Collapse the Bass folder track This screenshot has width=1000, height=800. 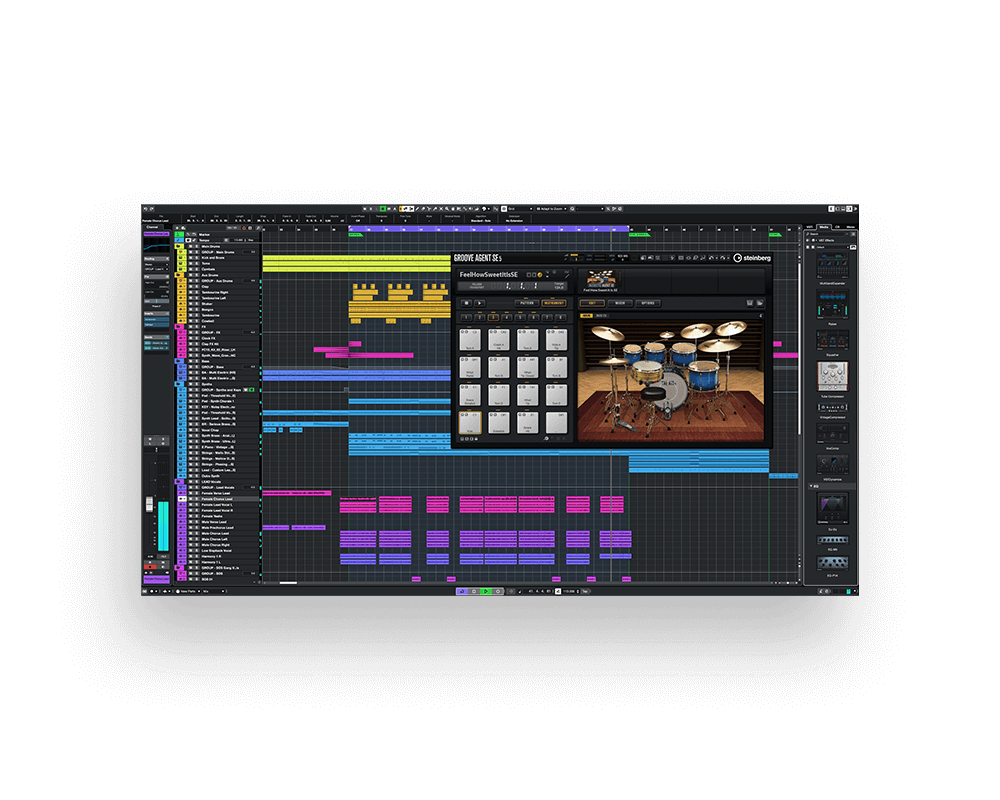tap(180, 361)
